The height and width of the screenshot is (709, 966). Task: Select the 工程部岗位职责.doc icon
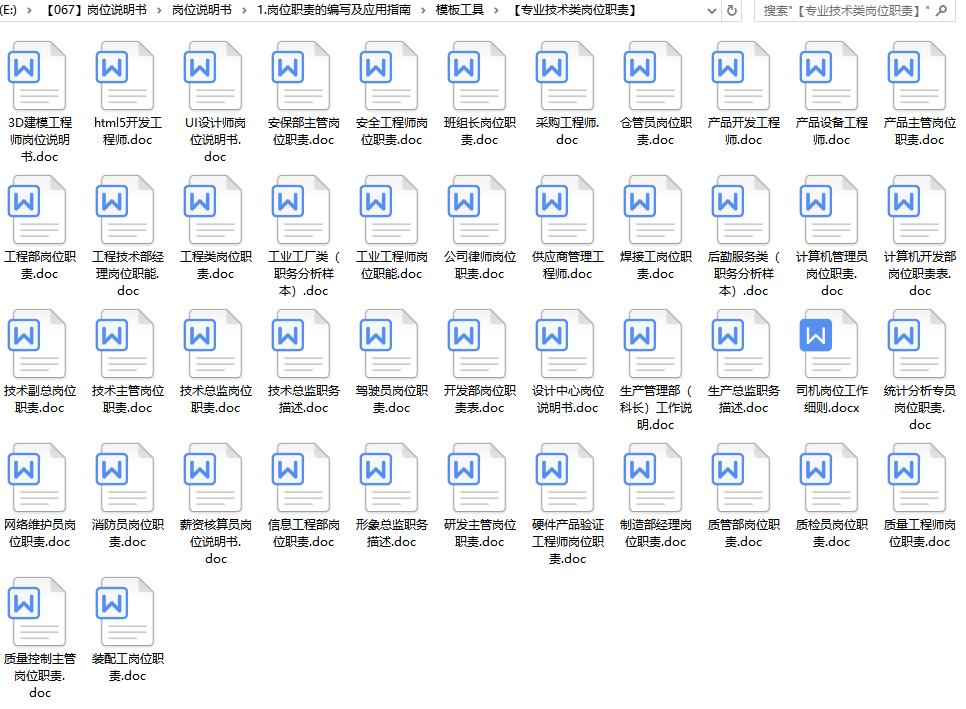click(x=37, y=209)
